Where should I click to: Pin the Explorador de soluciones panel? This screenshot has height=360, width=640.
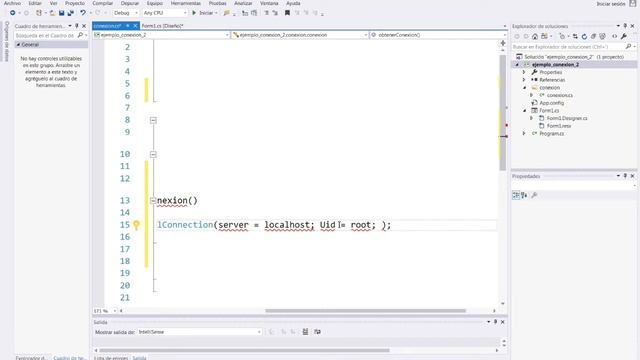click(625, 26)
